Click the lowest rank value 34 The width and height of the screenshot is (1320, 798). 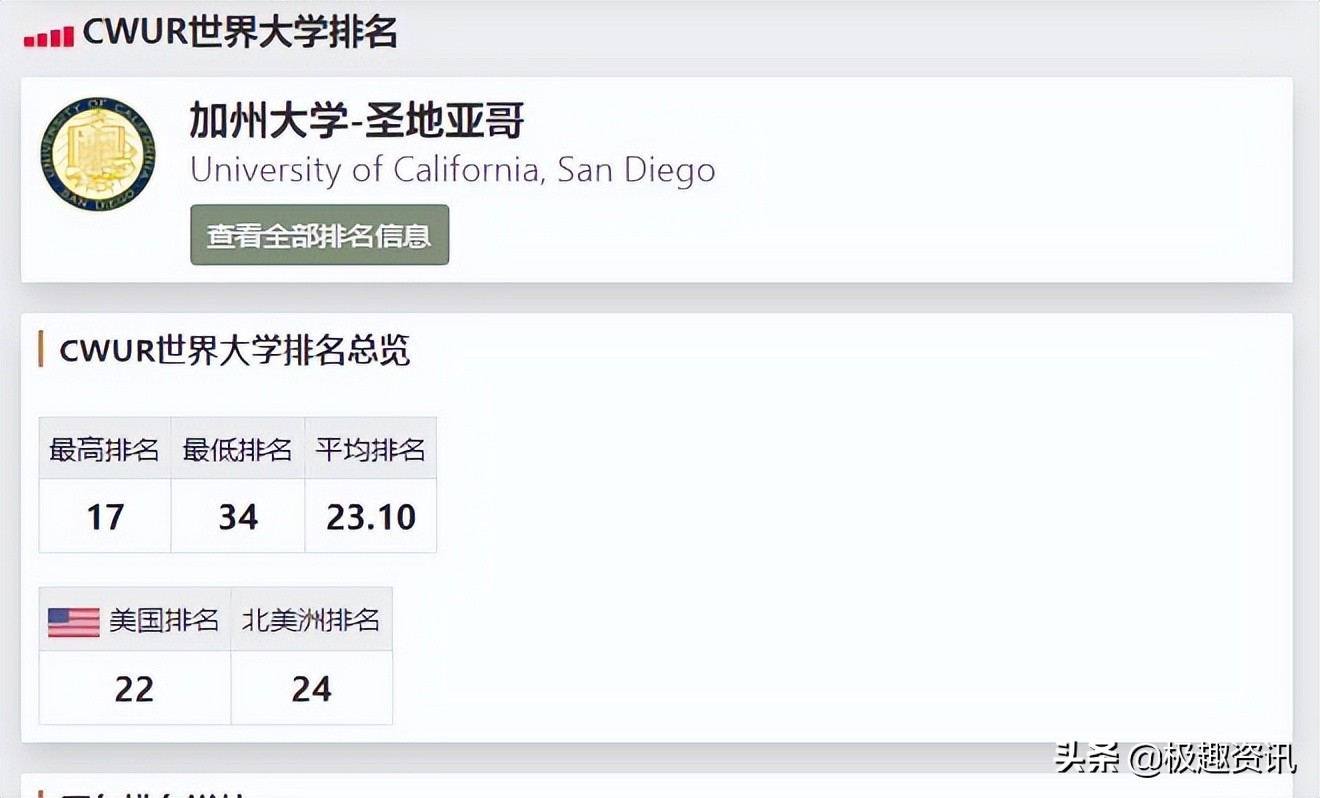pyautogui.click(x=238, y=516)
